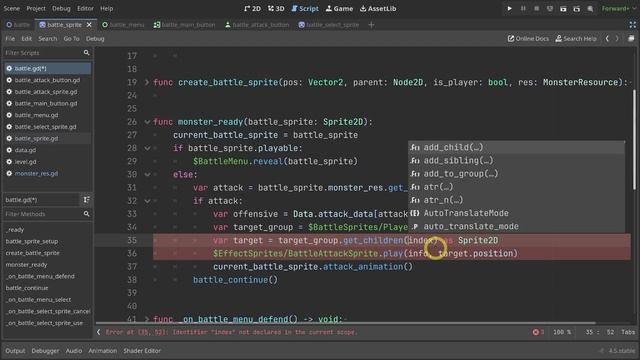Click the 100 % zoom level indicator
640x360 pixels.
562,332
